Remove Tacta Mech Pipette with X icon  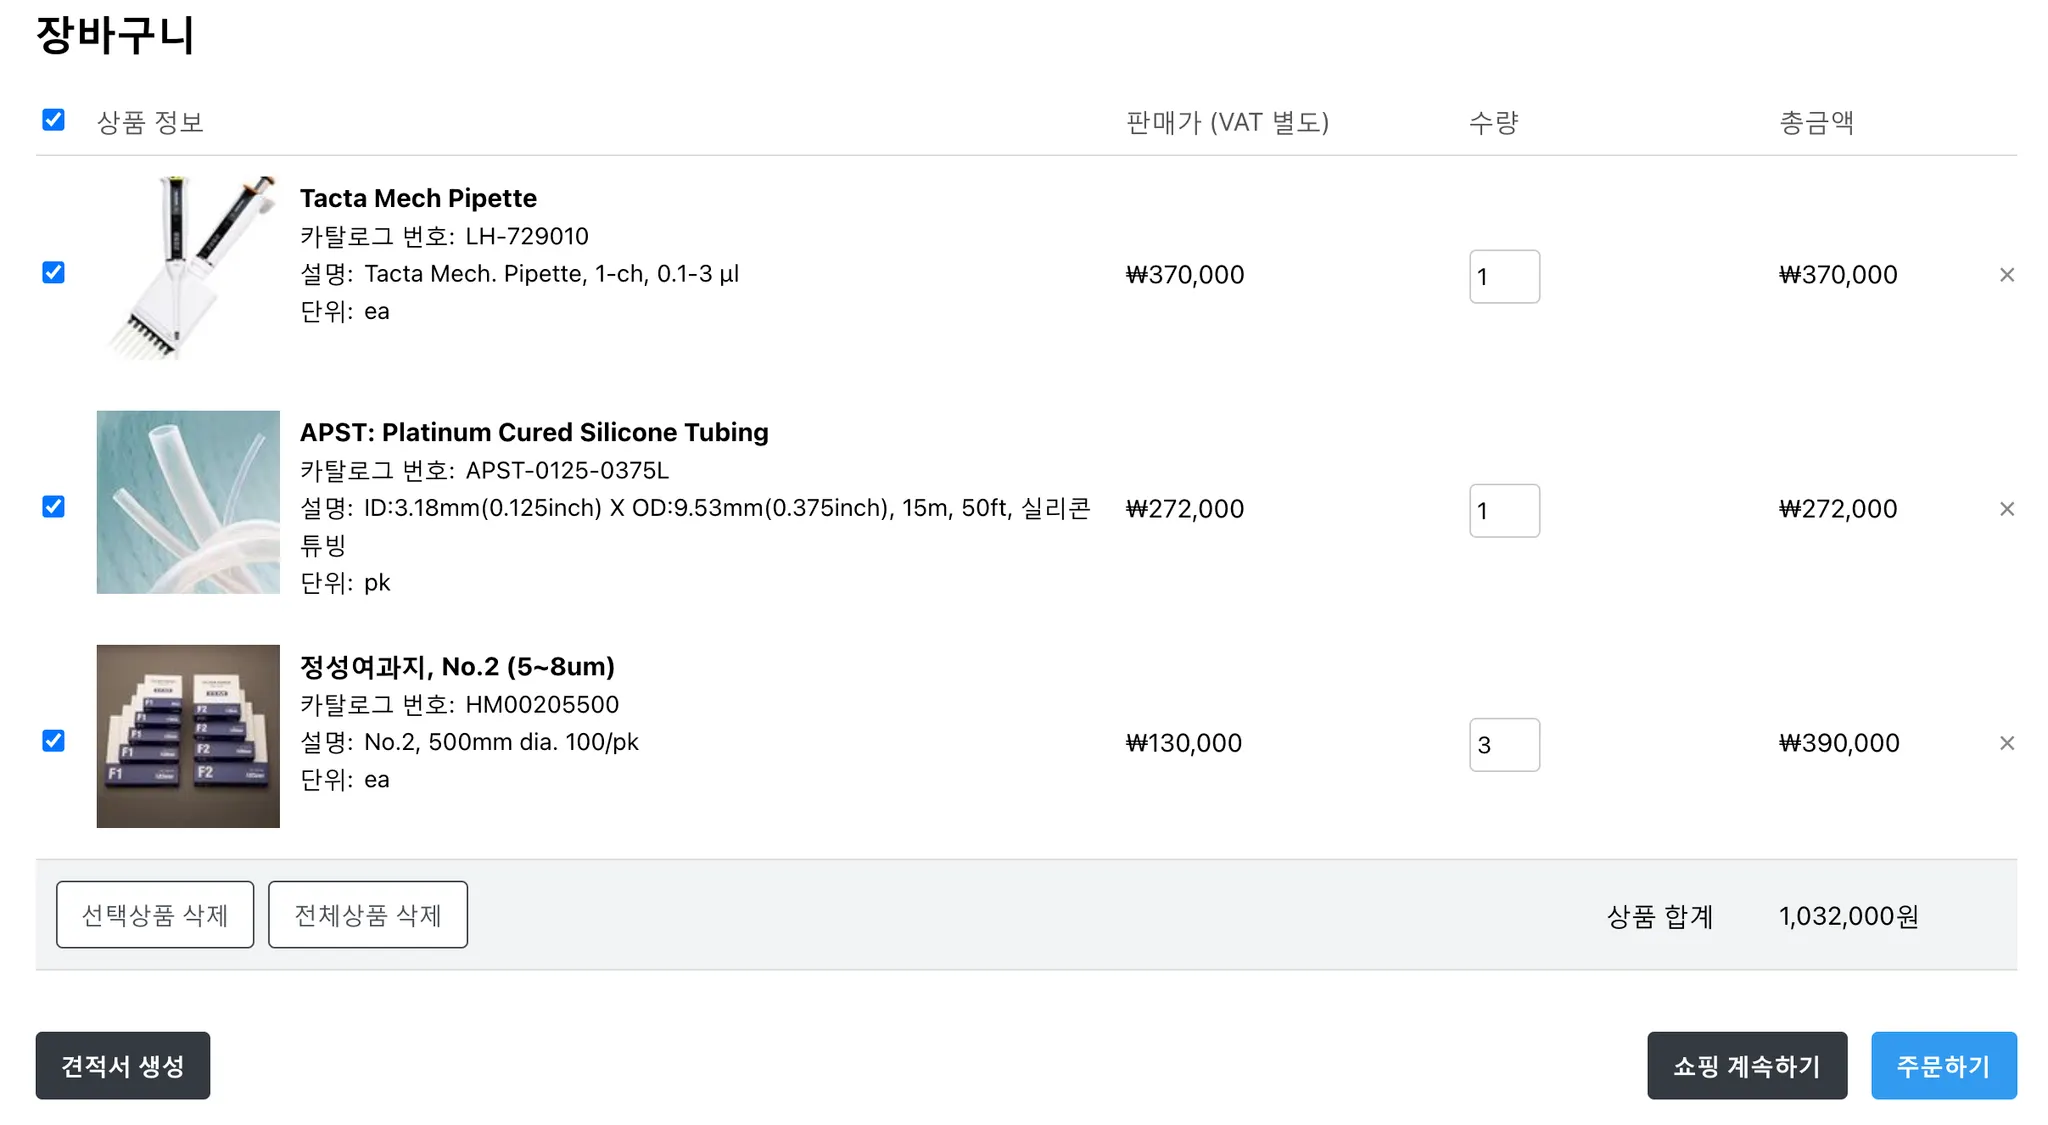(2006, 275)
